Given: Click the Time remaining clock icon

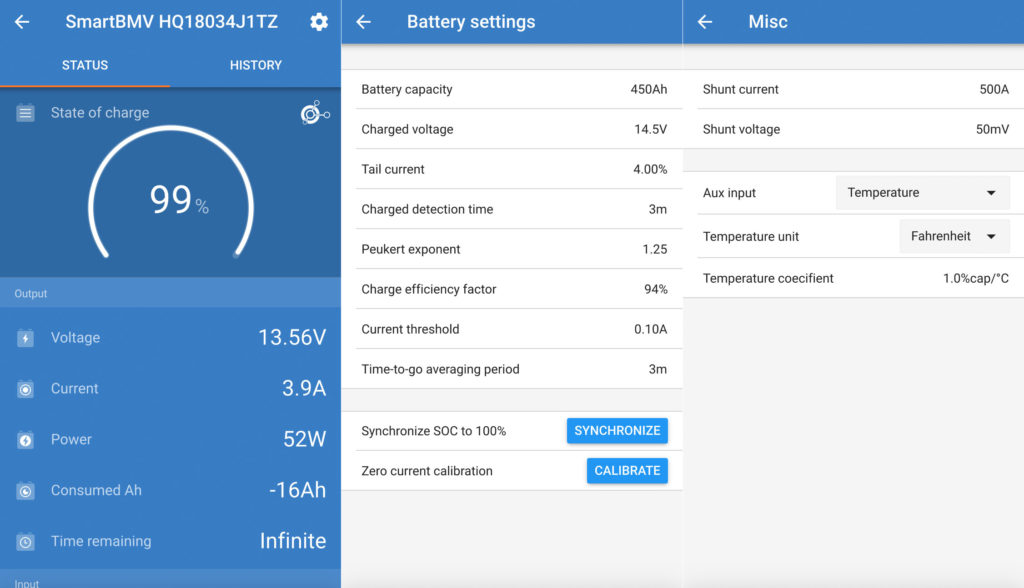Looking at the screenshot, I should [x=24, y=541].
